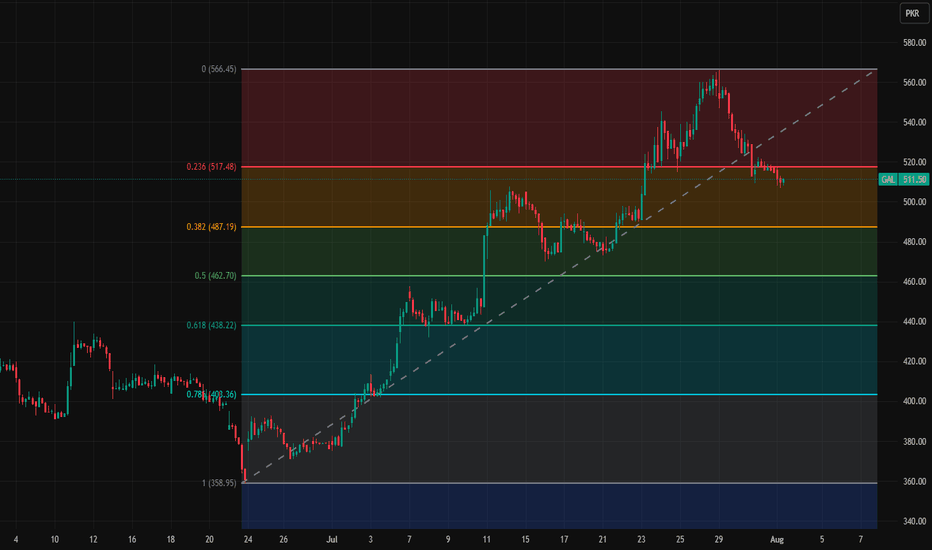Select the 0.618 (438.22) Fibonacci level label
Viewport: 932px width, 550px height.
pyautogui.click(x=211, y=325)
